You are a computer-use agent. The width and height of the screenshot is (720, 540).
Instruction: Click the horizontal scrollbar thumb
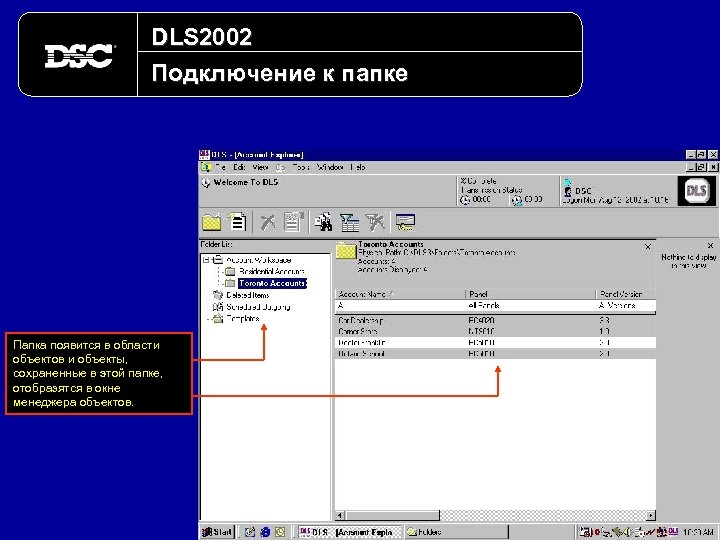(392, 515)
